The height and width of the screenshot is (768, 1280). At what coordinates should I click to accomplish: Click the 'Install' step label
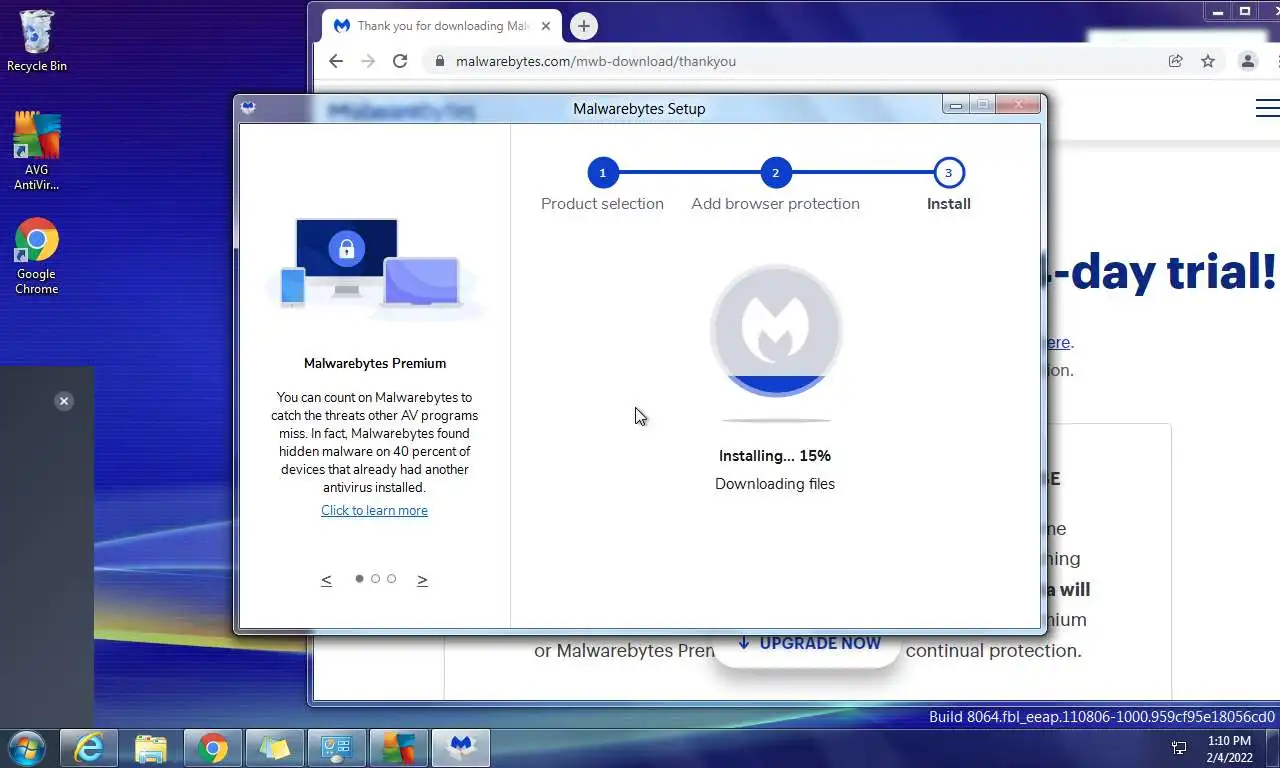948,204
